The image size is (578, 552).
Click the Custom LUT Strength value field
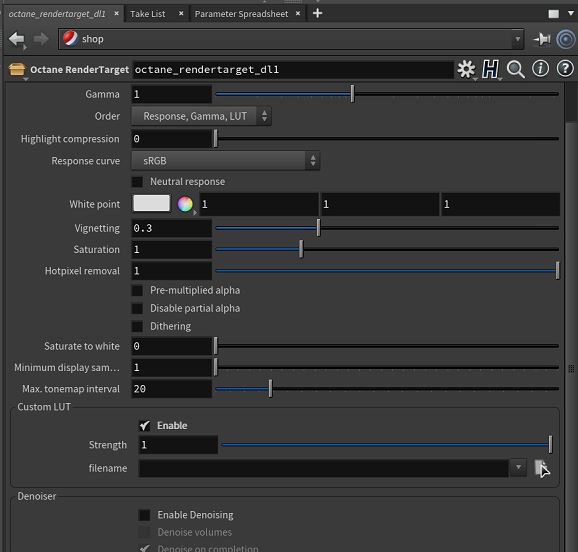[178, 445]
